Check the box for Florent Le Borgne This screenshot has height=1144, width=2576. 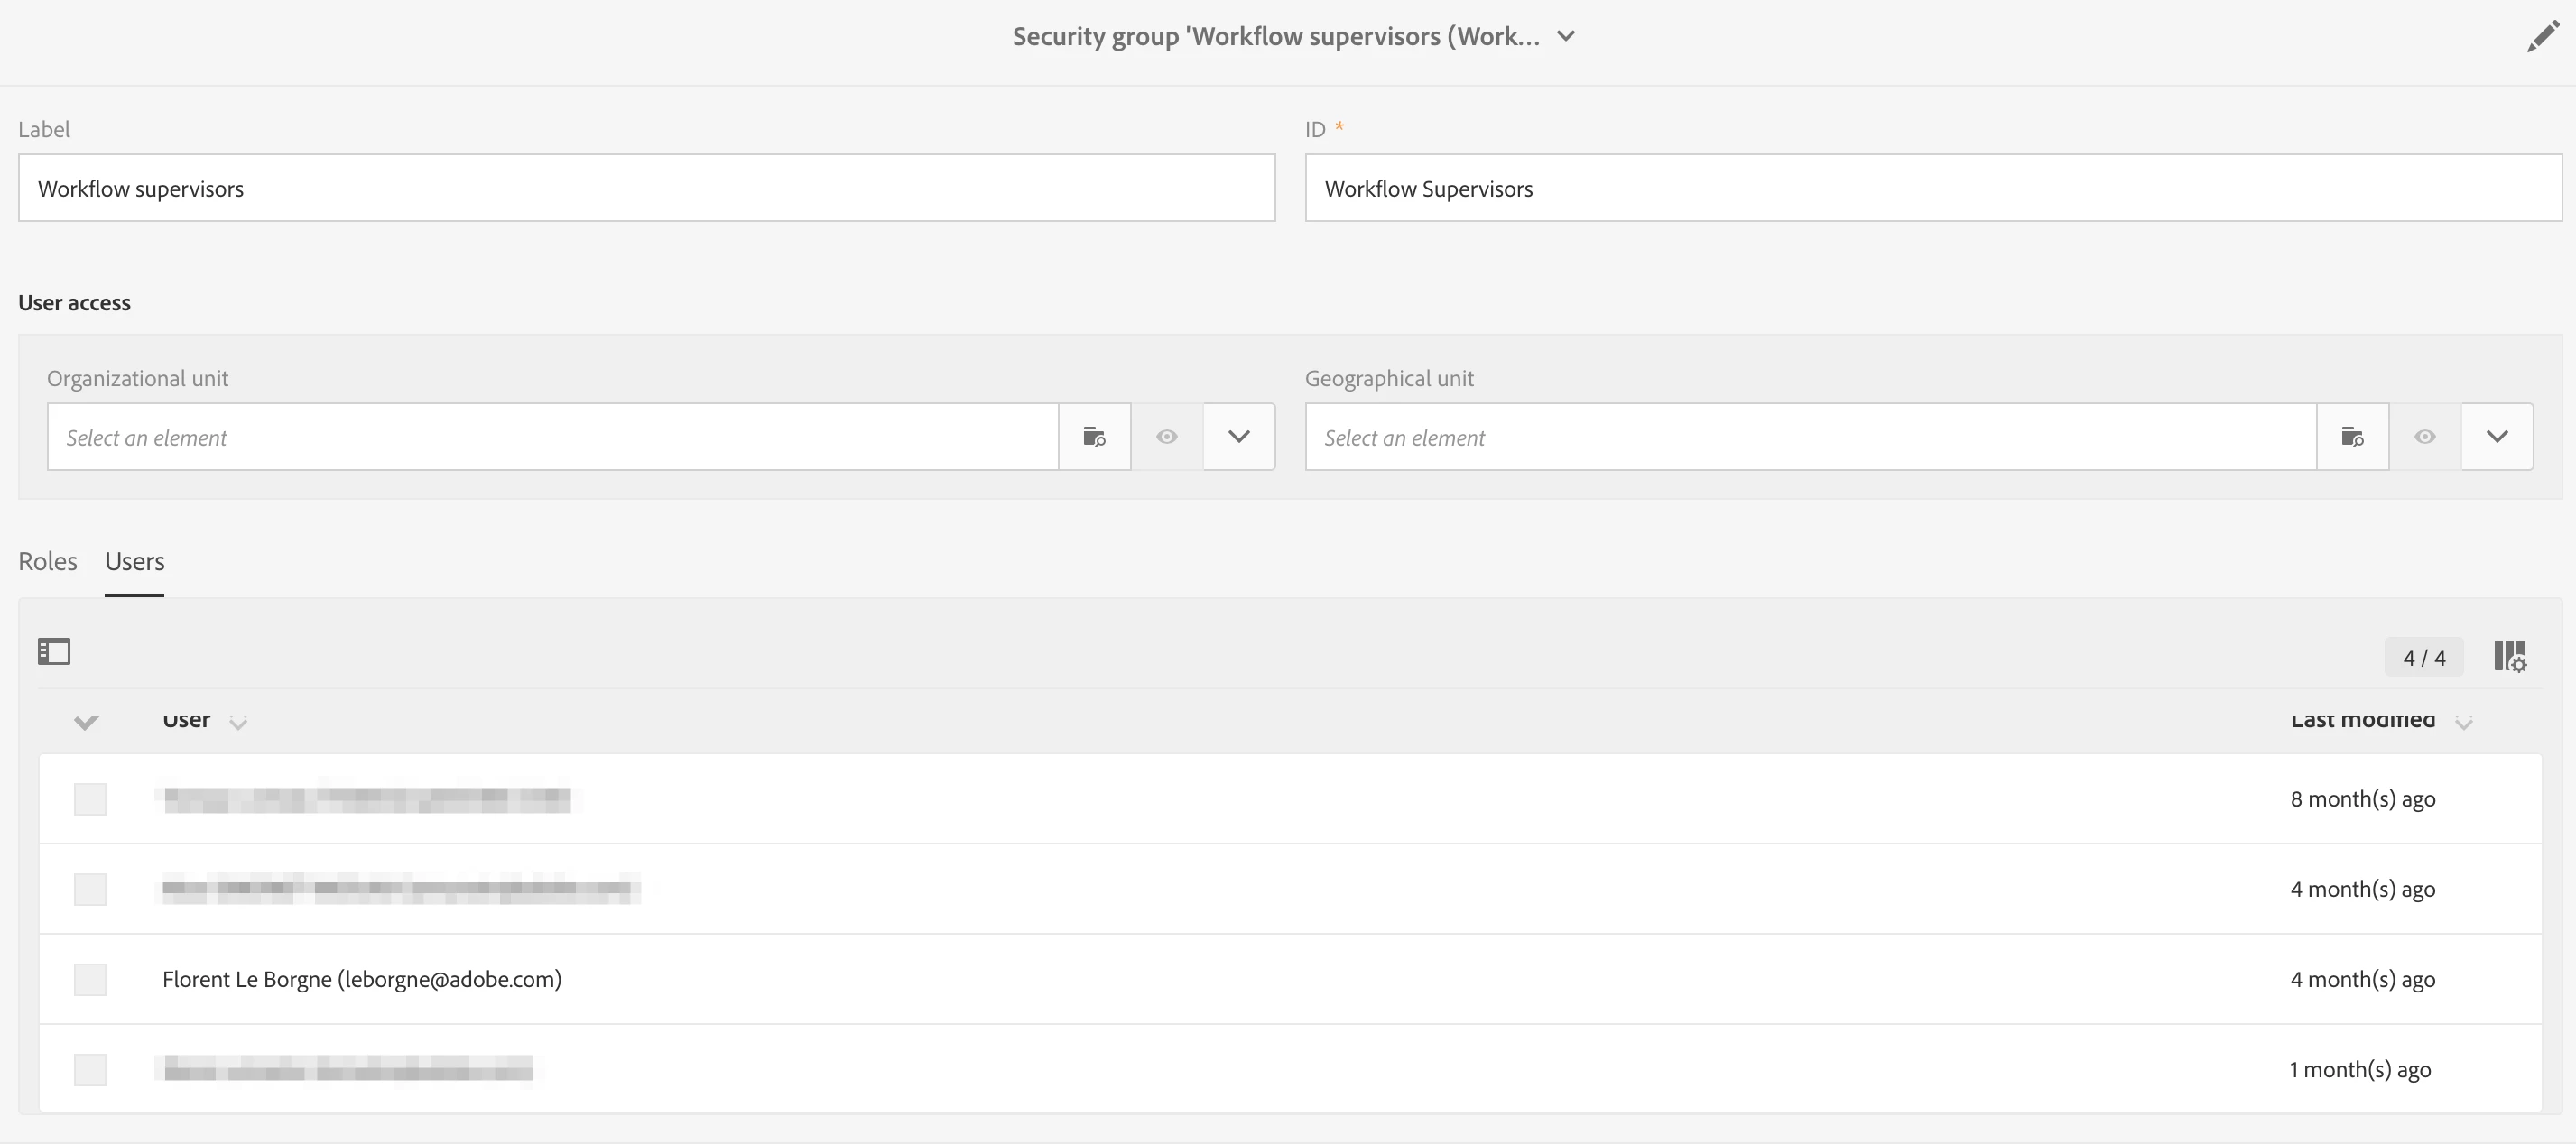pos(90,979)
